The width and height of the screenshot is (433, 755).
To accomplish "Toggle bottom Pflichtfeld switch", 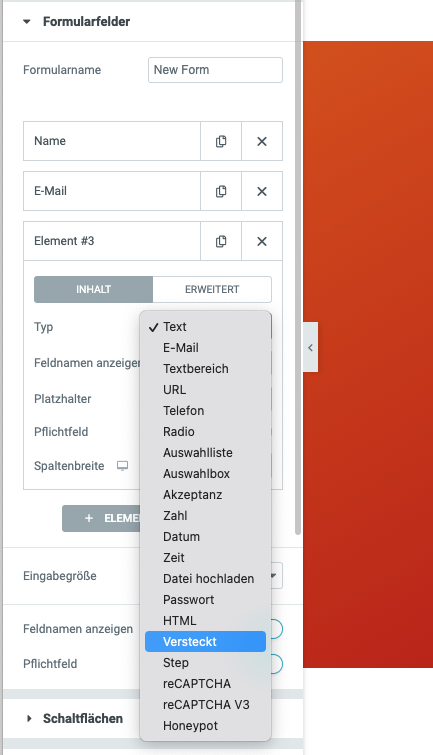I will [x=274, y=664].
